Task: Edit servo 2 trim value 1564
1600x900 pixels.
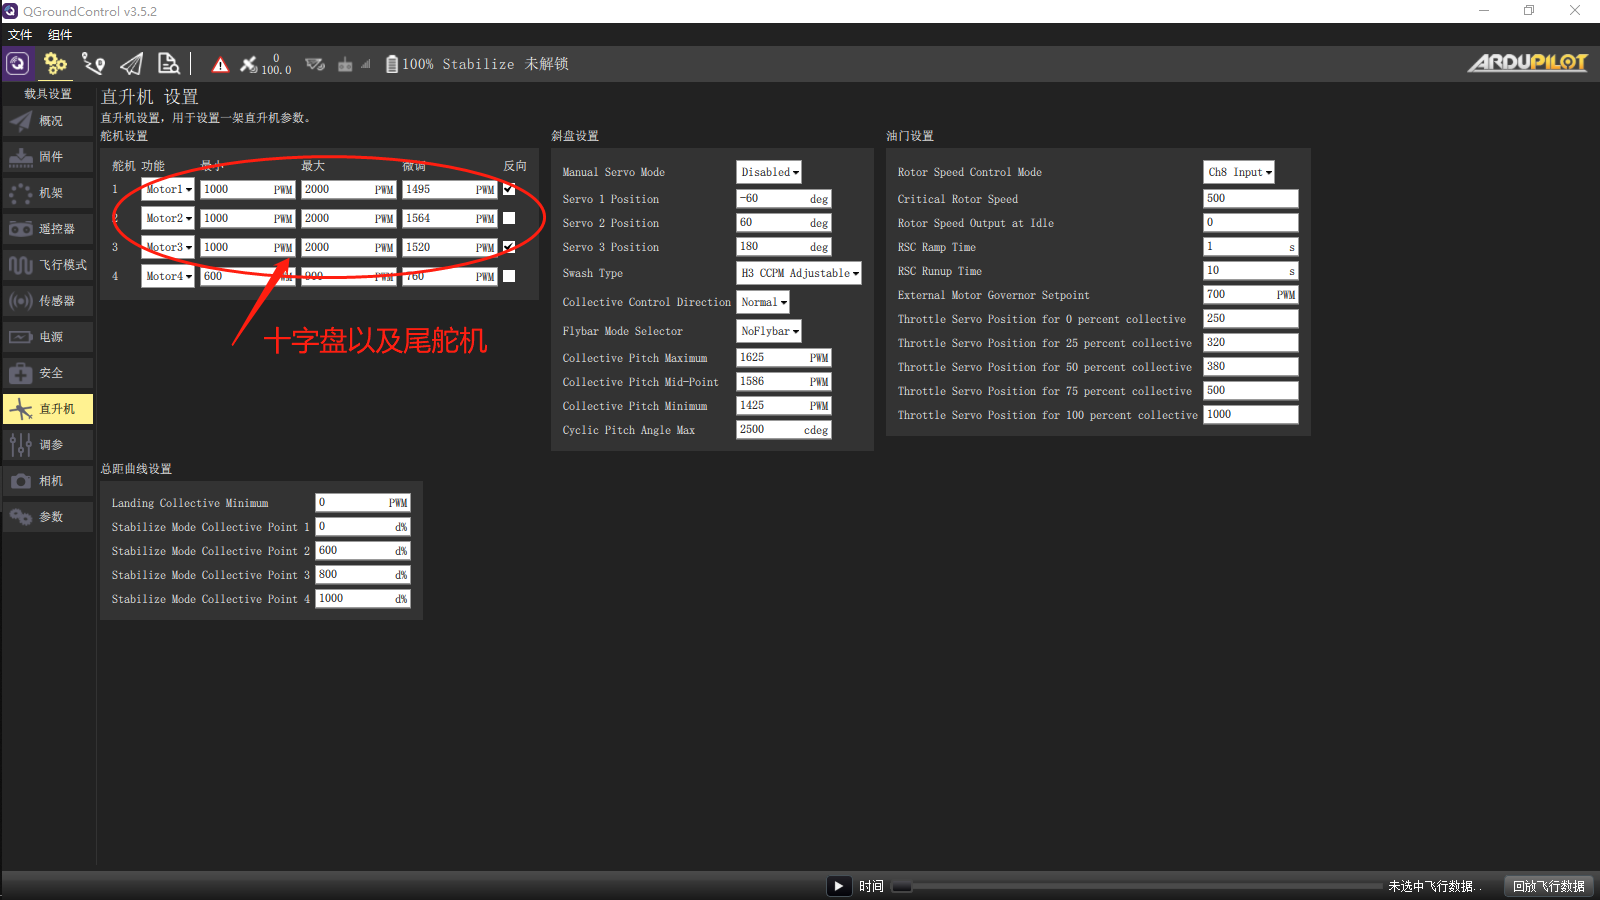Action: (x=450, y=218)
